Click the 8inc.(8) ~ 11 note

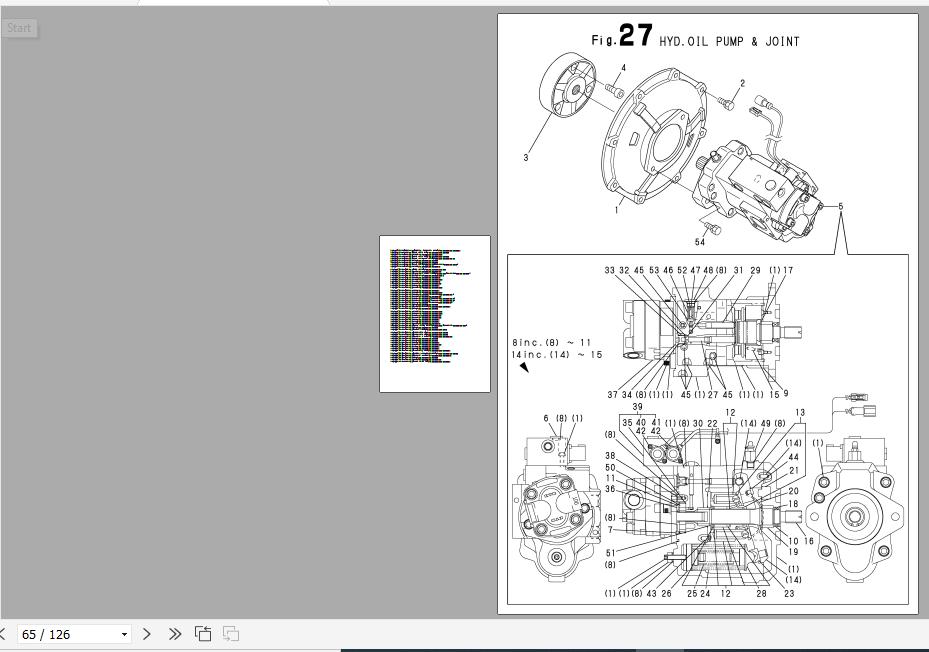click(552, 343)
